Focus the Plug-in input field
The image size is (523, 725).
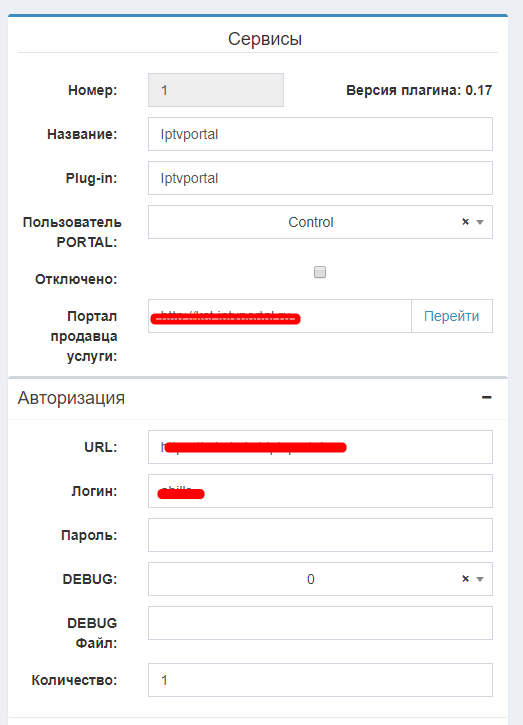point(320,178)
